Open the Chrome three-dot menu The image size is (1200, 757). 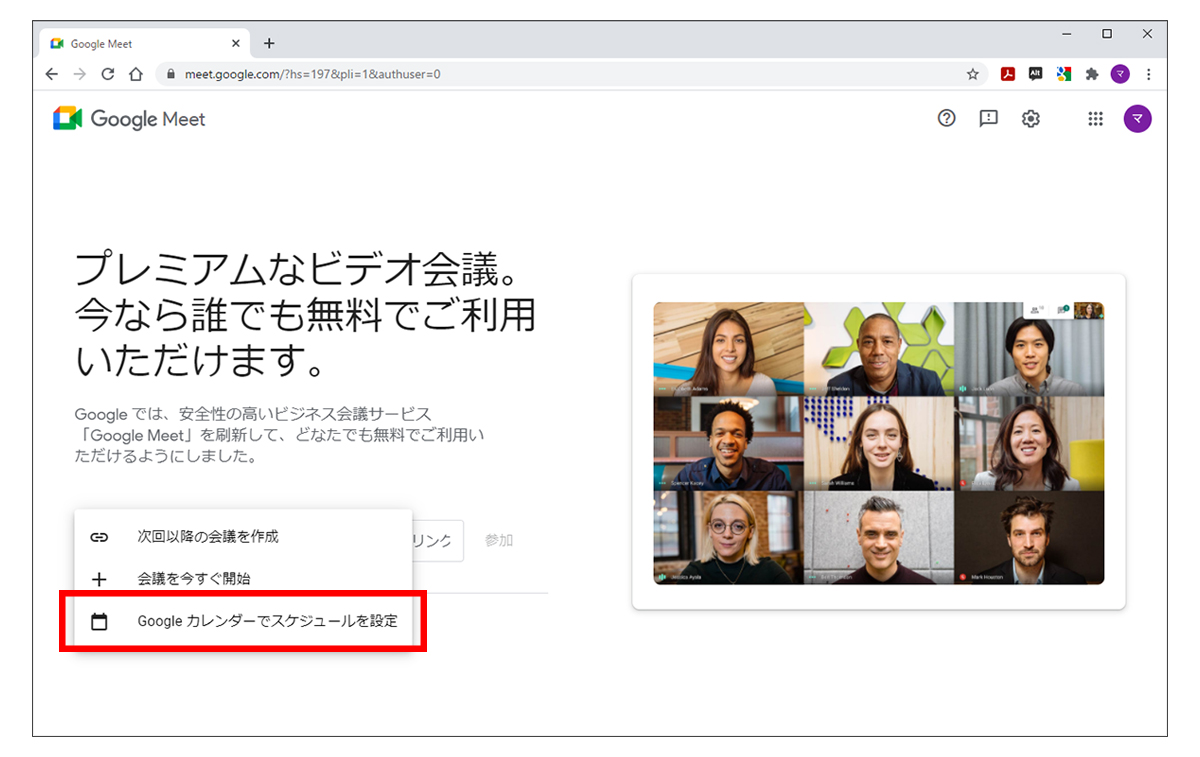tap(1149, 74)
